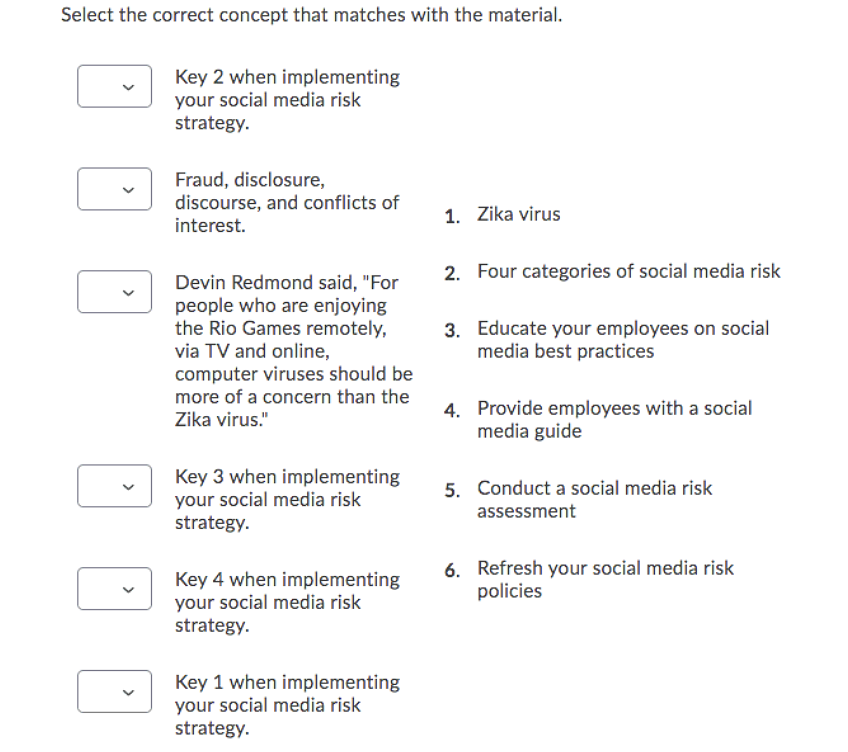The image size is (848, 752).
Task: Open the dropdown beside 'Fraud, disclosure, discourse' item
Action: (x=114, y=188)
